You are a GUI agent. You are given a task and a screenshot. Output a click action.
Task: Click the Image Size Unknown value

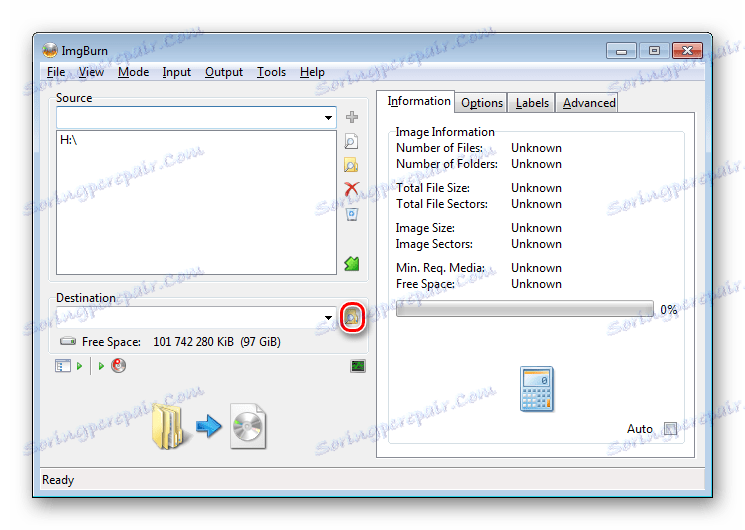pos(536,228)
